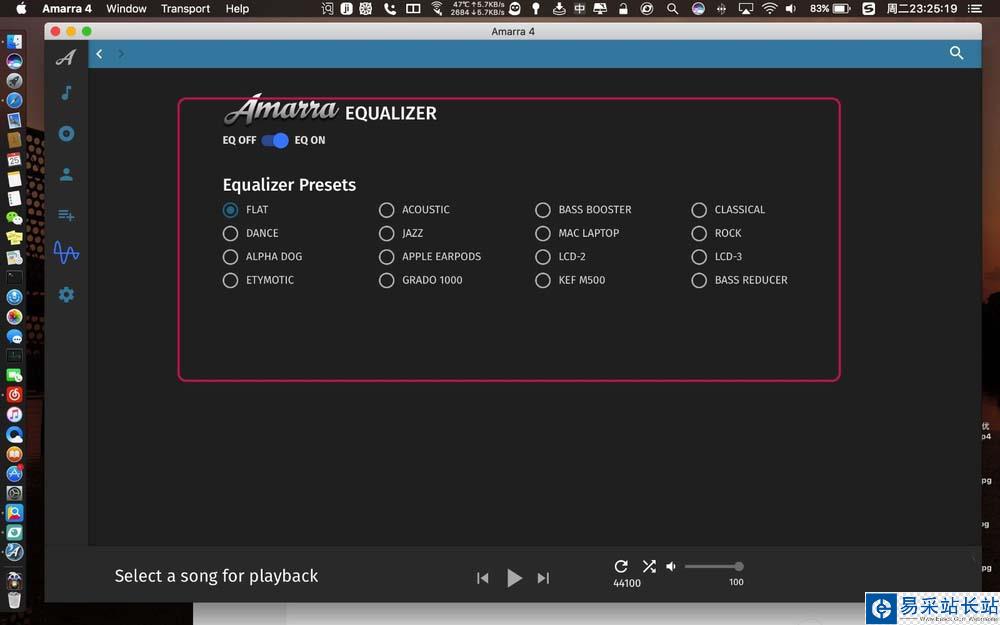
Task: Open NetEase Music in the Dock
Action: [x=14, y=395]
